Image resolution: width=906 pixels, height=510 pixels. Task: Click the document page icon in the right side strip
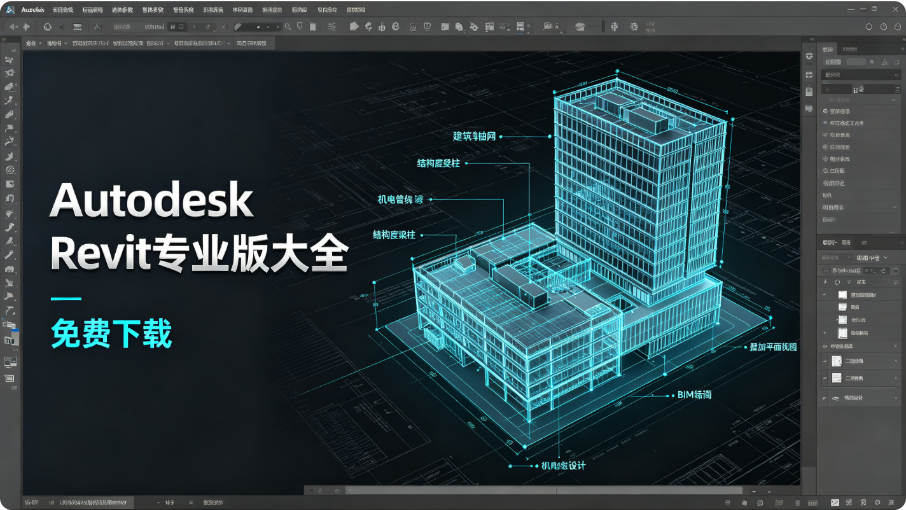tap(809, 92)
